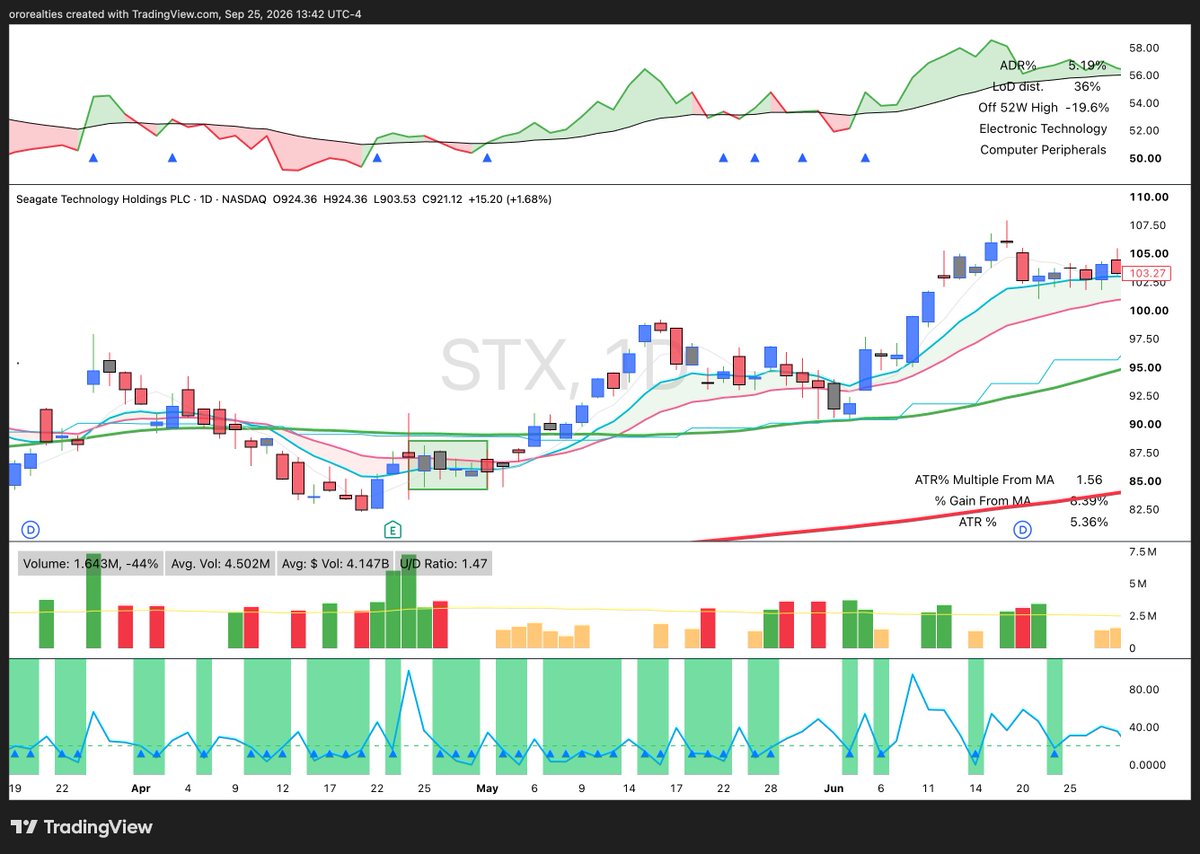
Task: Click the 97.50 price axis label
Action: [x=1146, y=340]
